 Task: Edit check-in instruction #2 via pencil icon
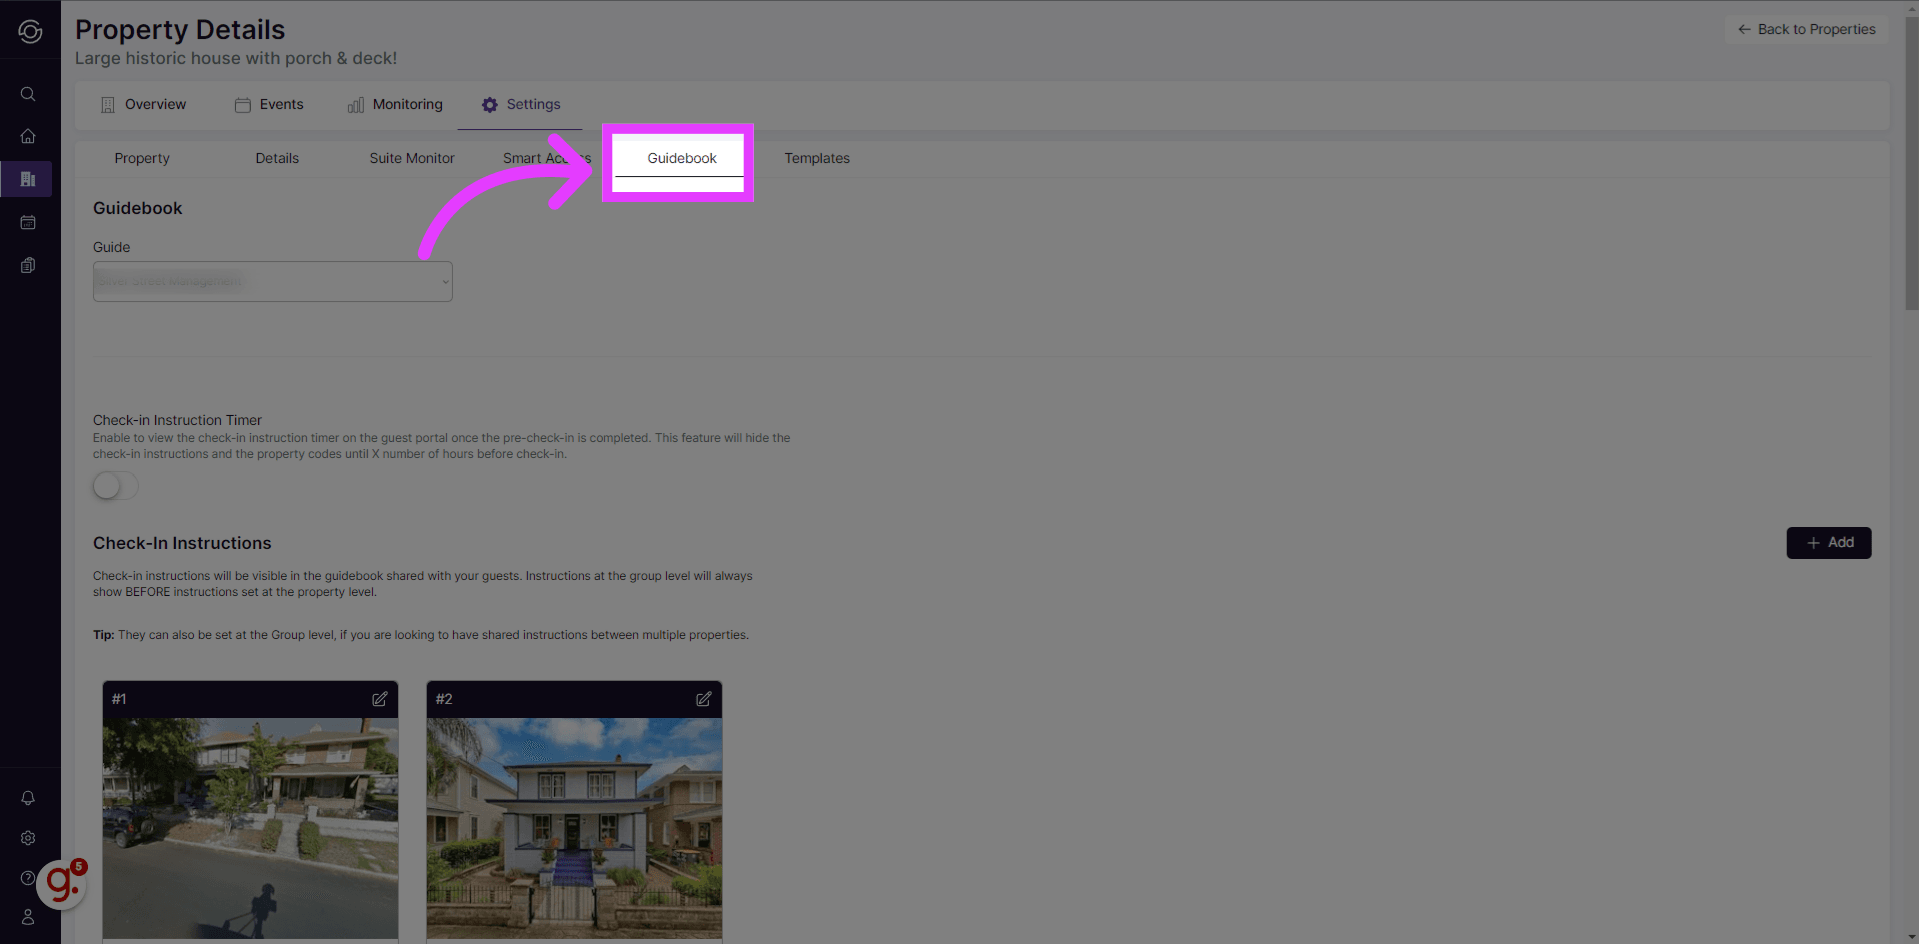pyautogui.click(x=703, y=699)
